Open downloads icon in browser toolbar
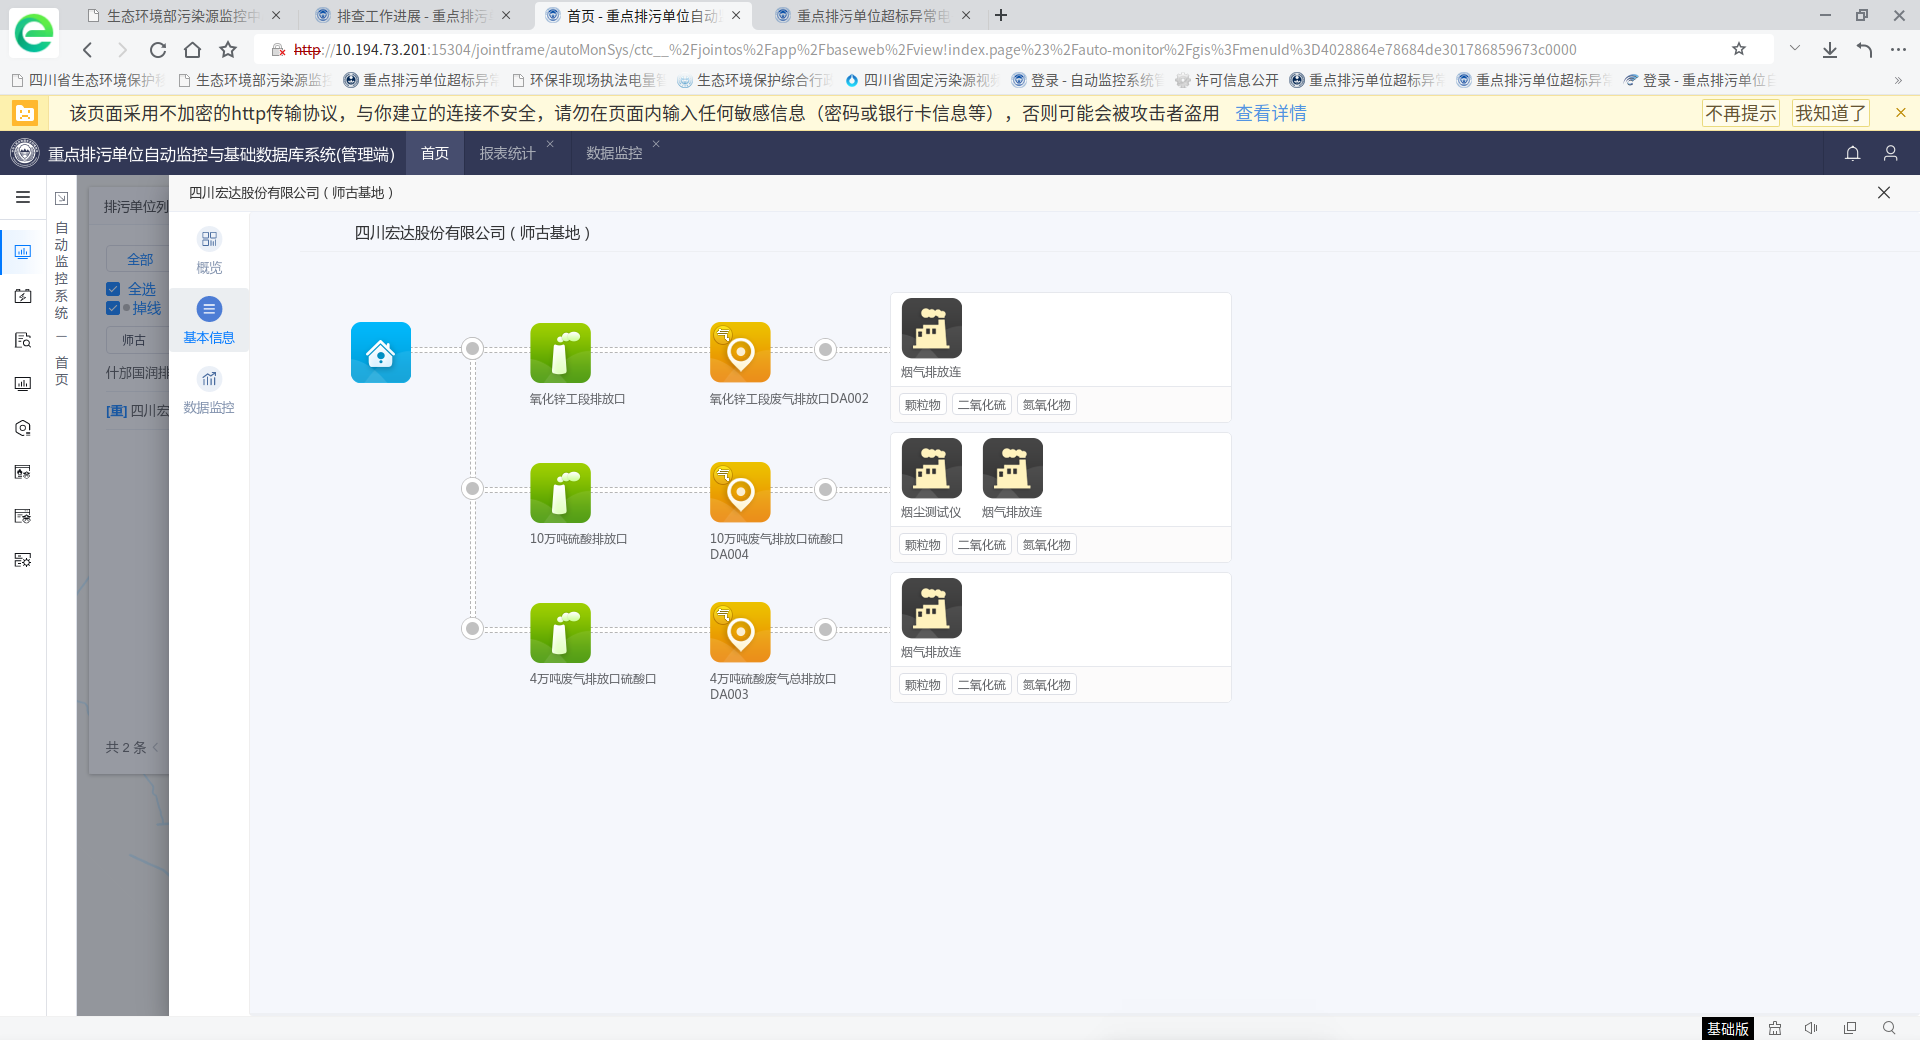Image resolution: width=1920 pixels, height=1040 pixels. (1829, 50)
